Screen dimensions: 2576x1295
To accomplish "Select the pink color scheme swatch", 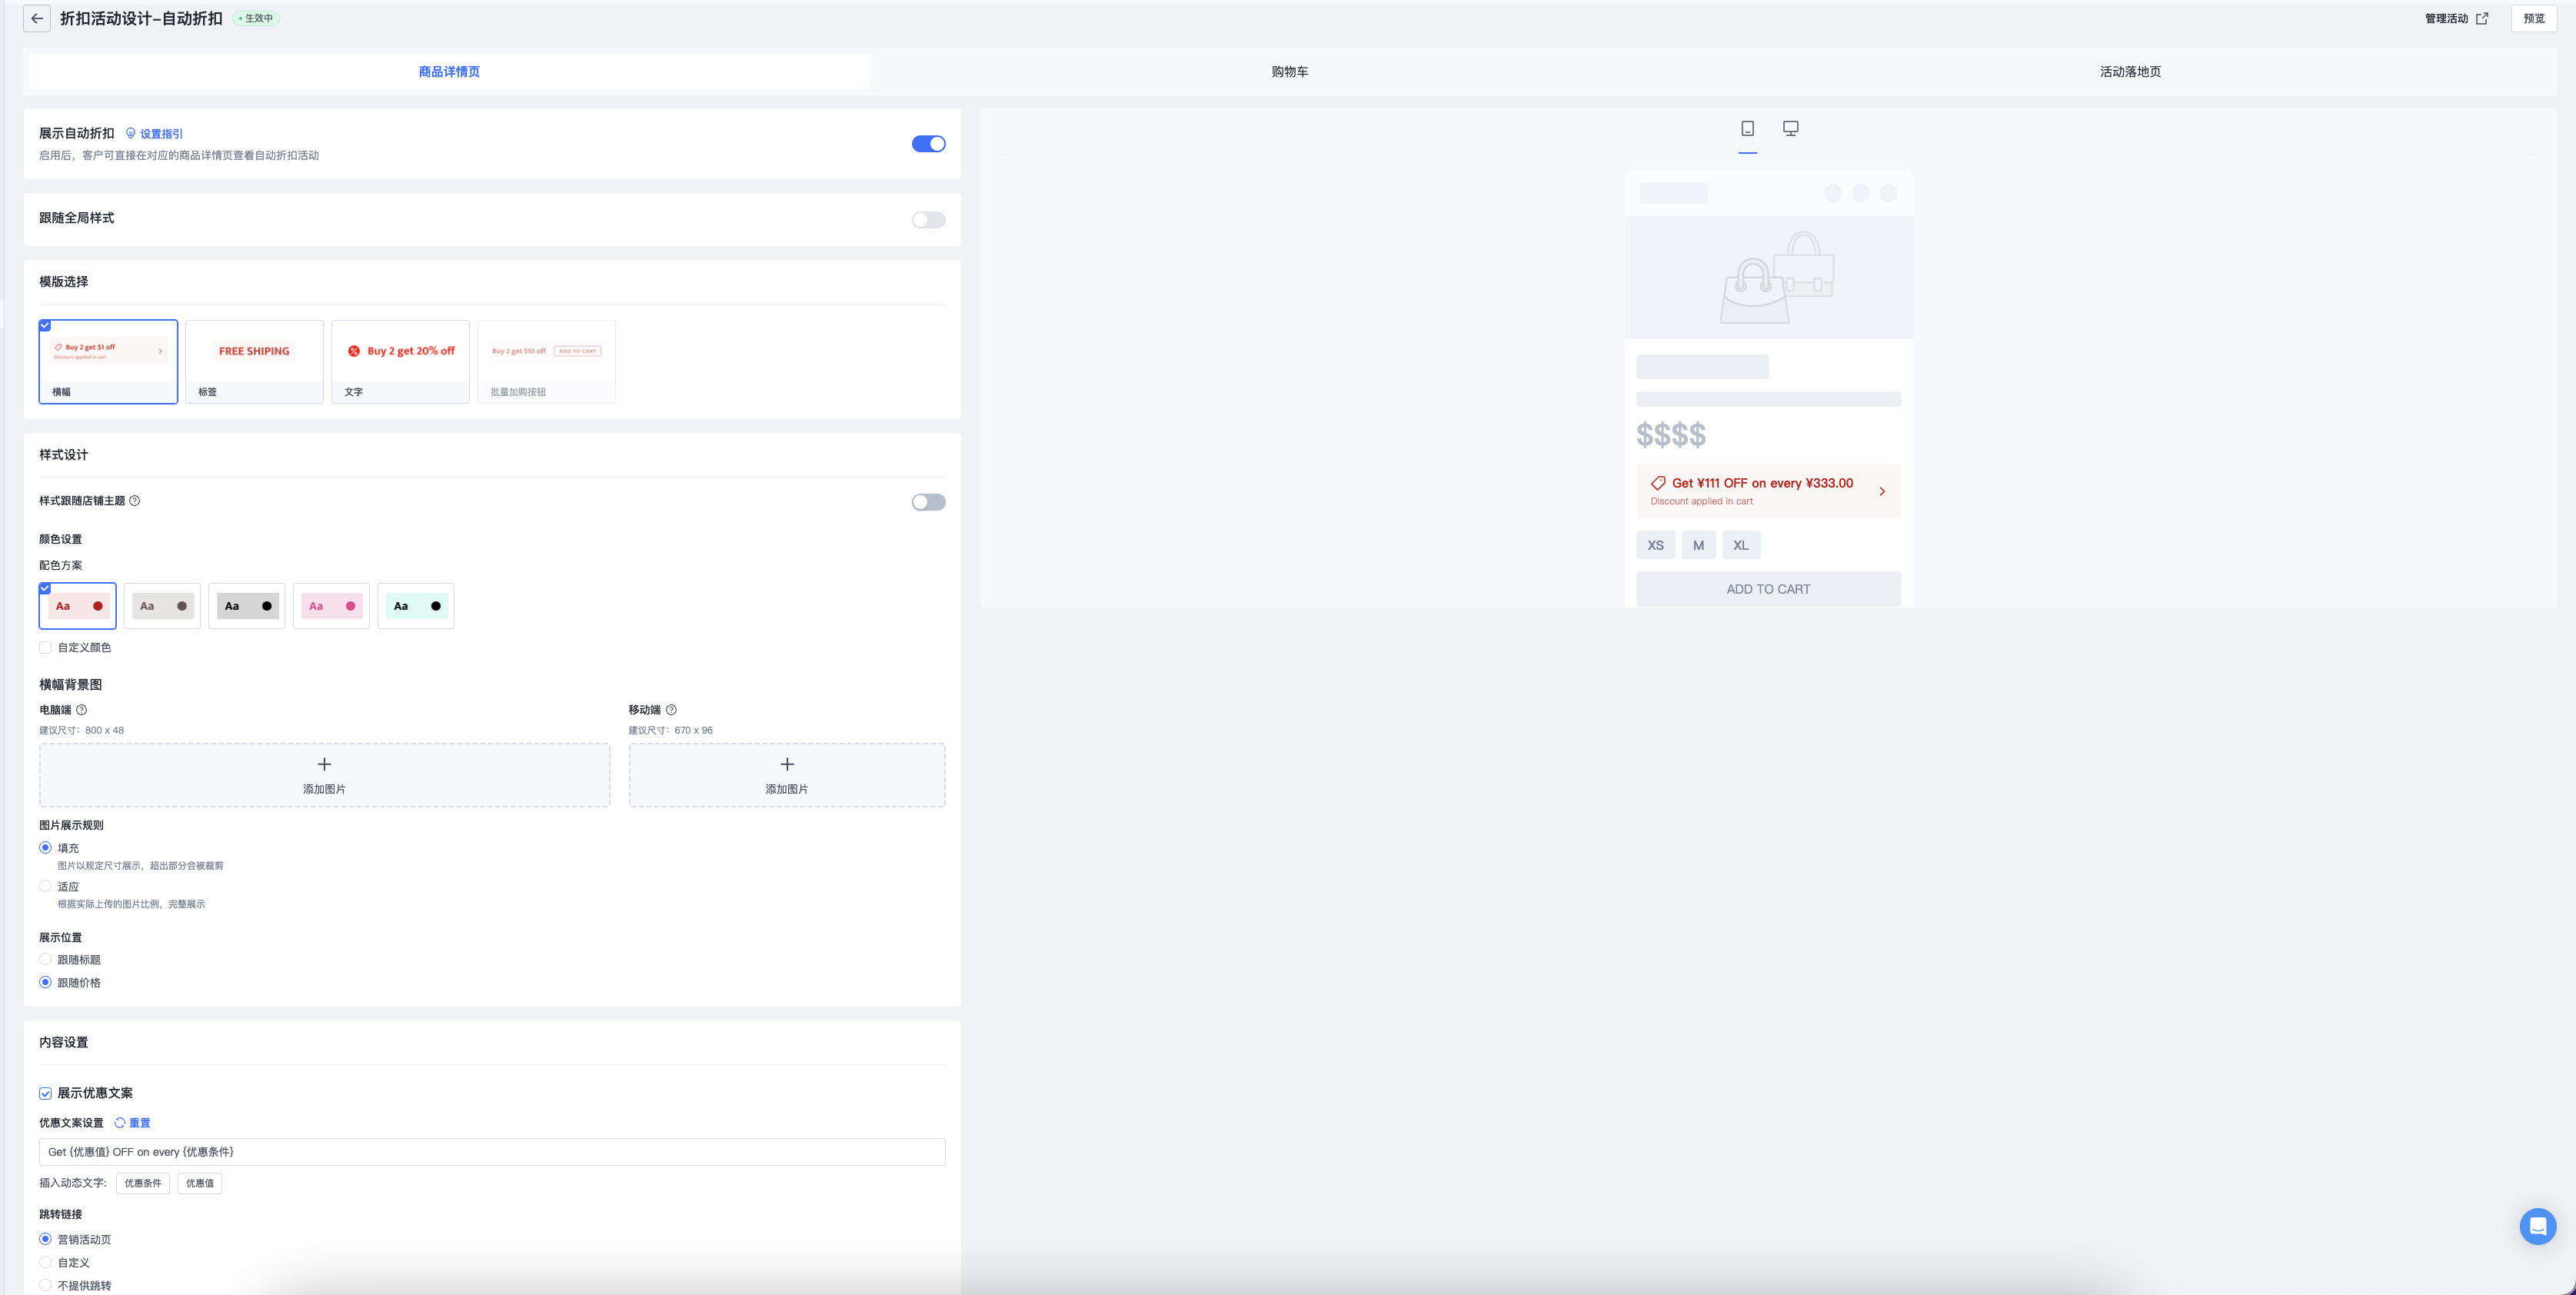I will [x=331, y=606].
